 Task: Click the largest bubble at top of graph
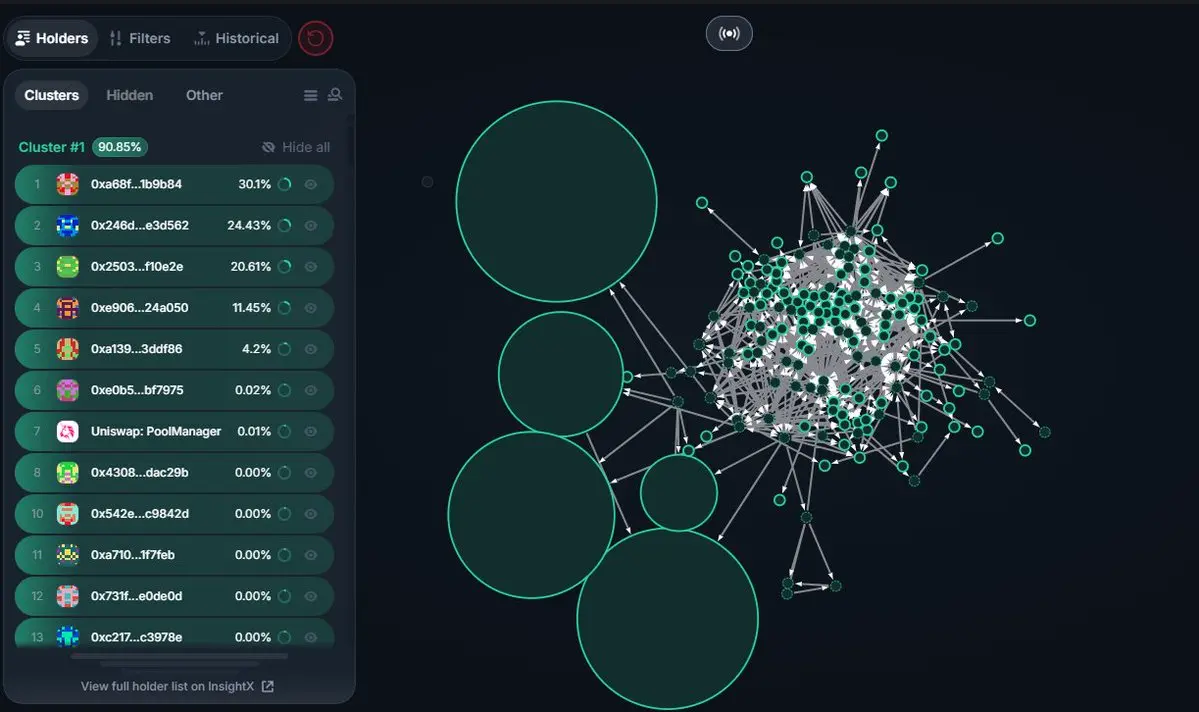(x=556, y=201)
